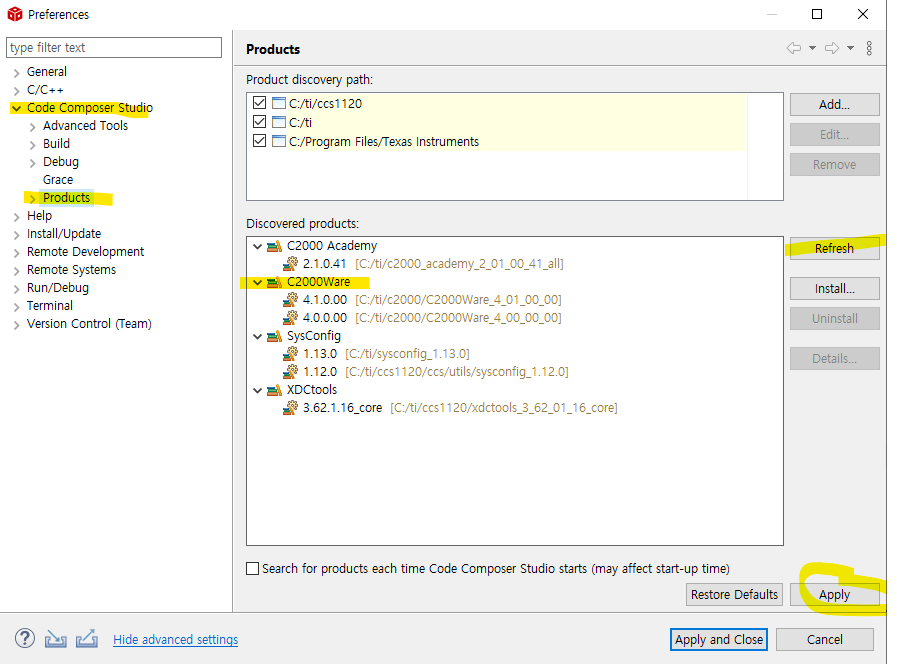Enable search for products on each startup

tap(252, 568)
